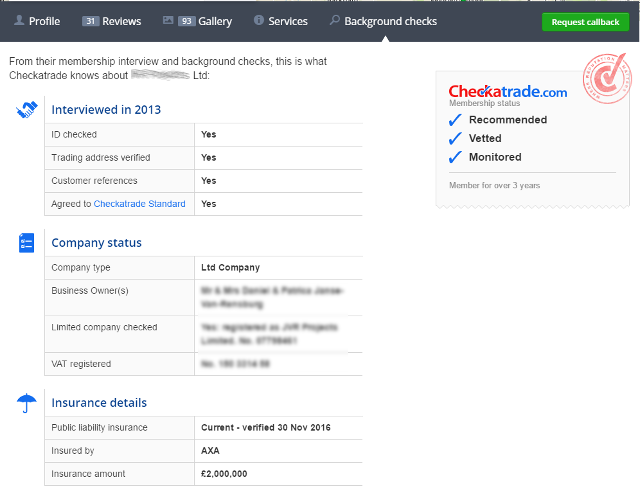Click the Recommended check mark
The height and width of the screenshot is (491, 640).
coord(455,120)
